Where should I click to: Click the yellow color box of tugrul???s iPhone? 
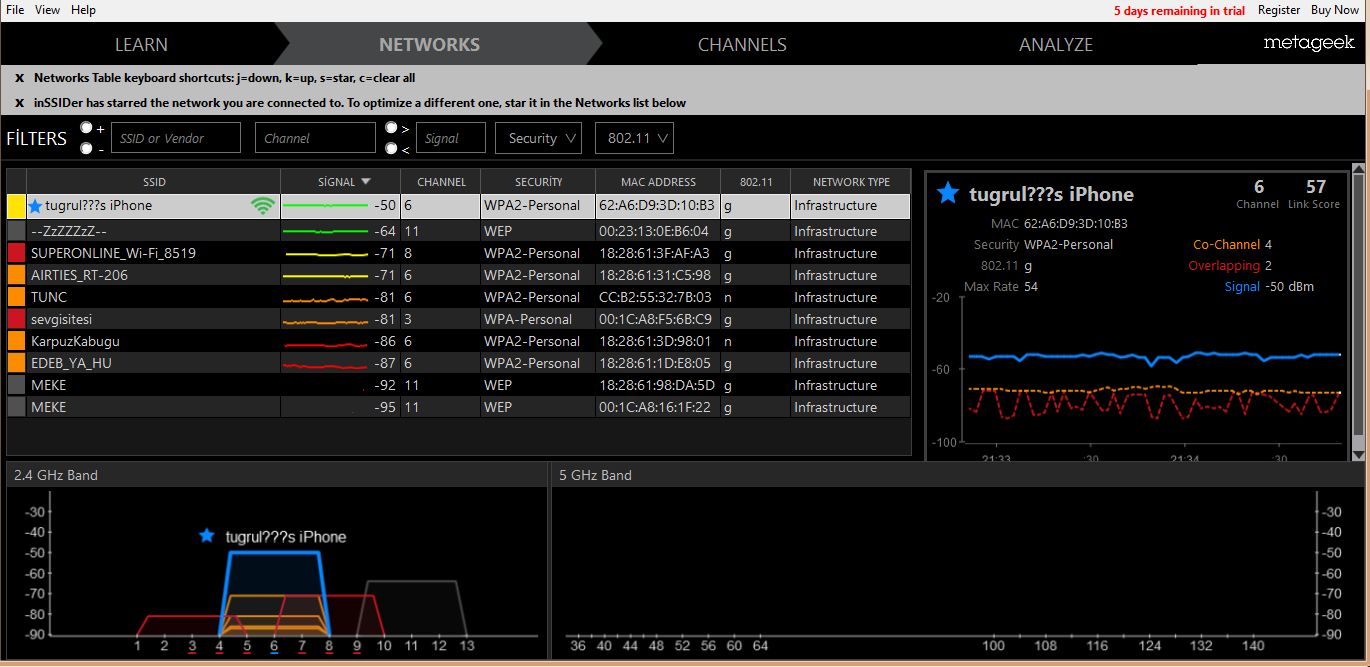coord(16,206)
